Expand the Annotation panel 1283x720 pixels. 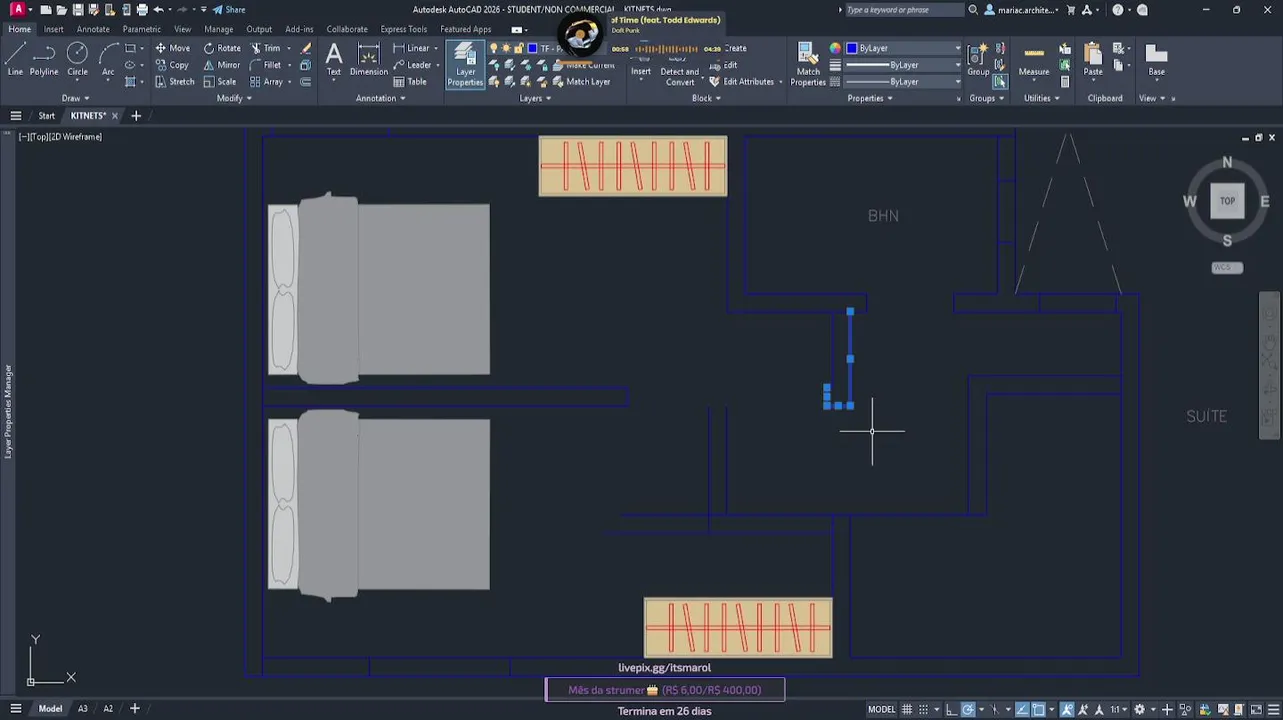tap(380, 98)
